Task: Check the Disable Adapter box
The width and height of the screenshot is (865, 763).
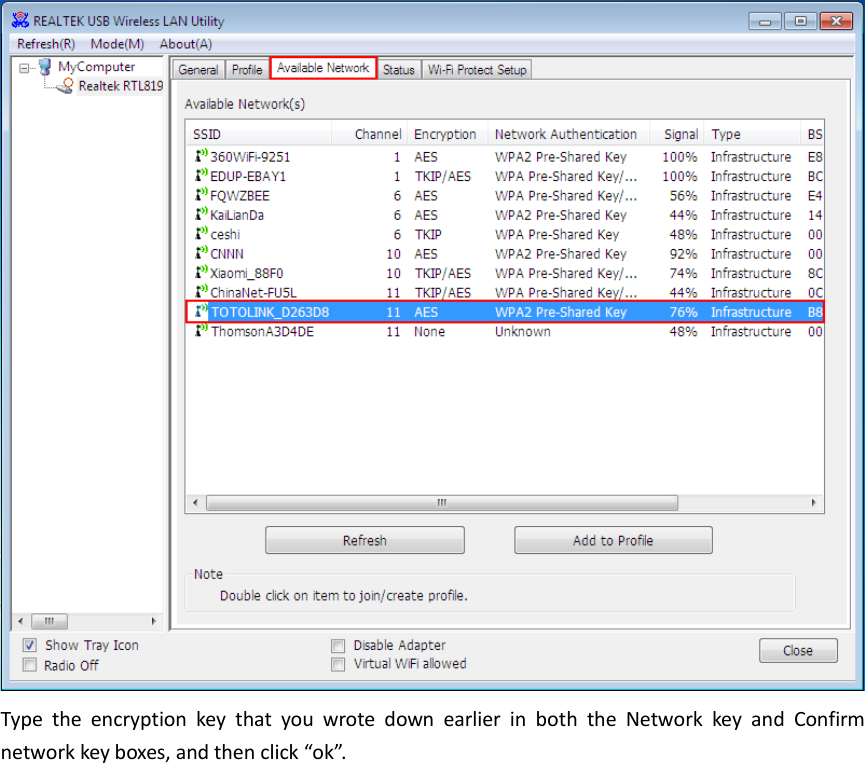Action: pos(338,645)
